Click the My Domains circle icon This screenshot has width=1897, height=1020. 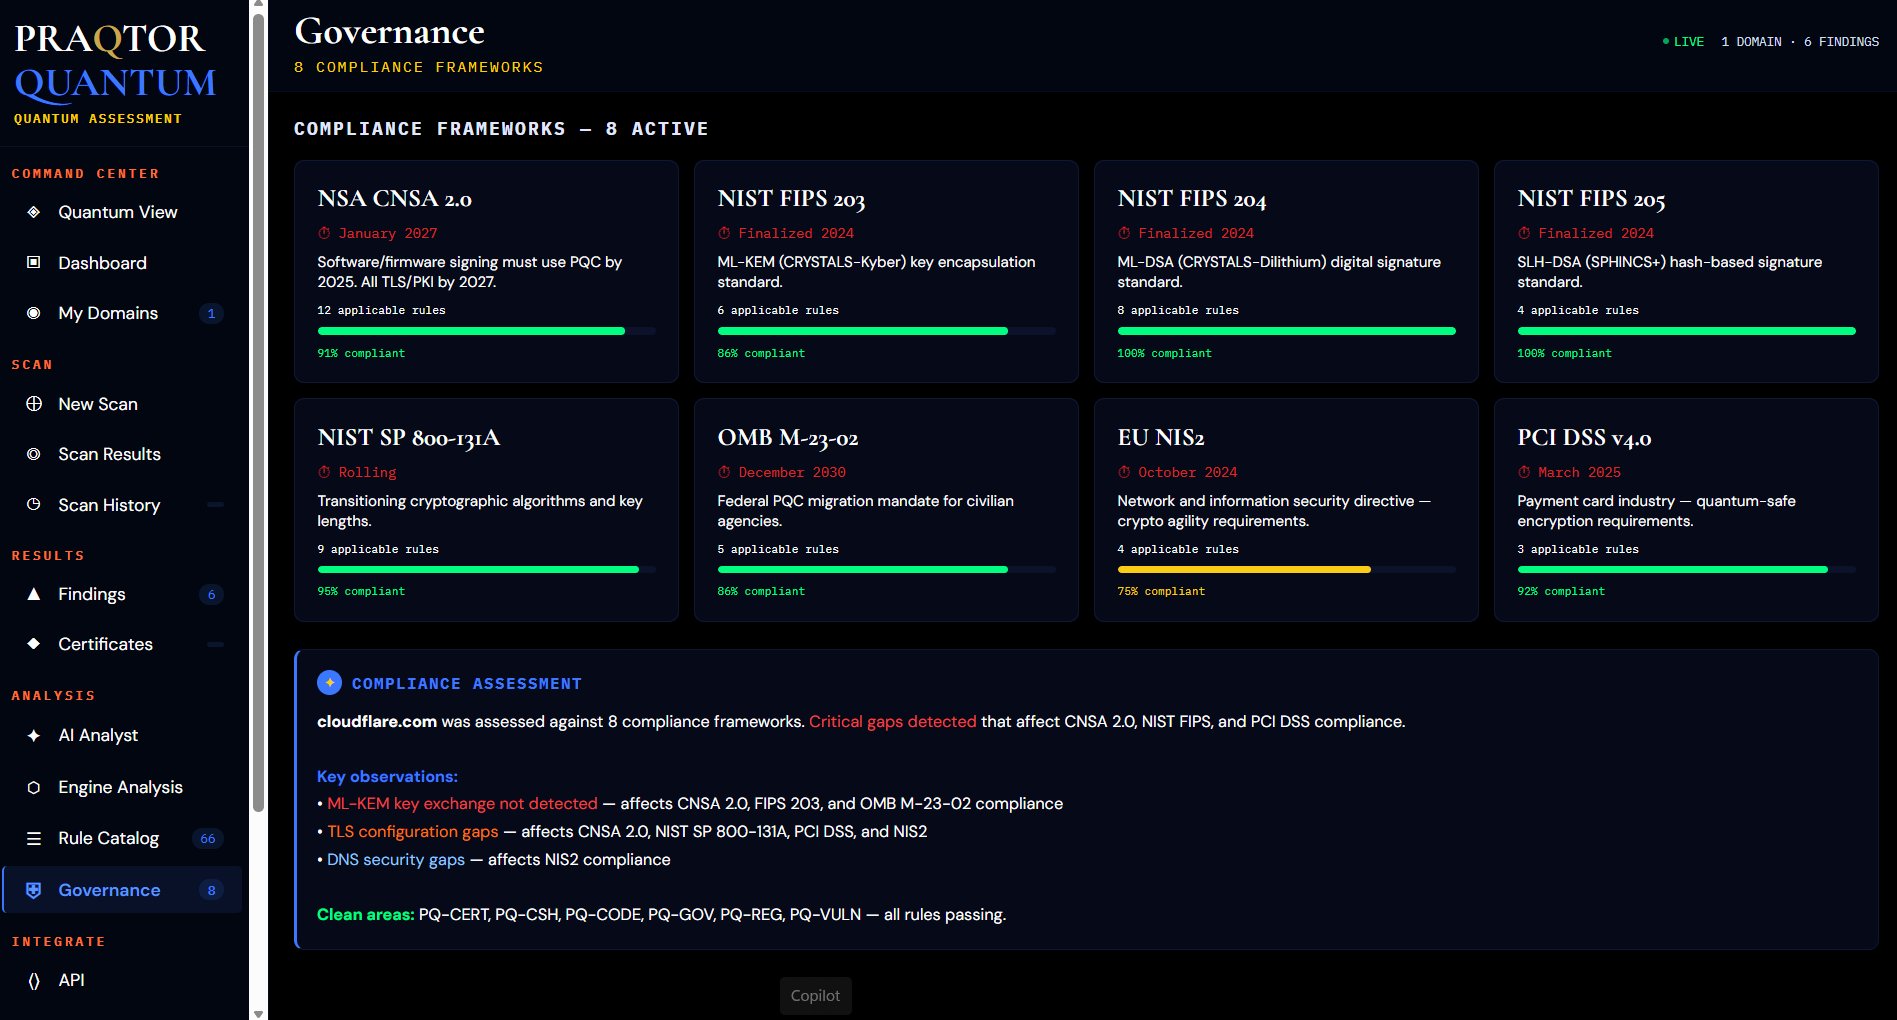tap(33, 313)
